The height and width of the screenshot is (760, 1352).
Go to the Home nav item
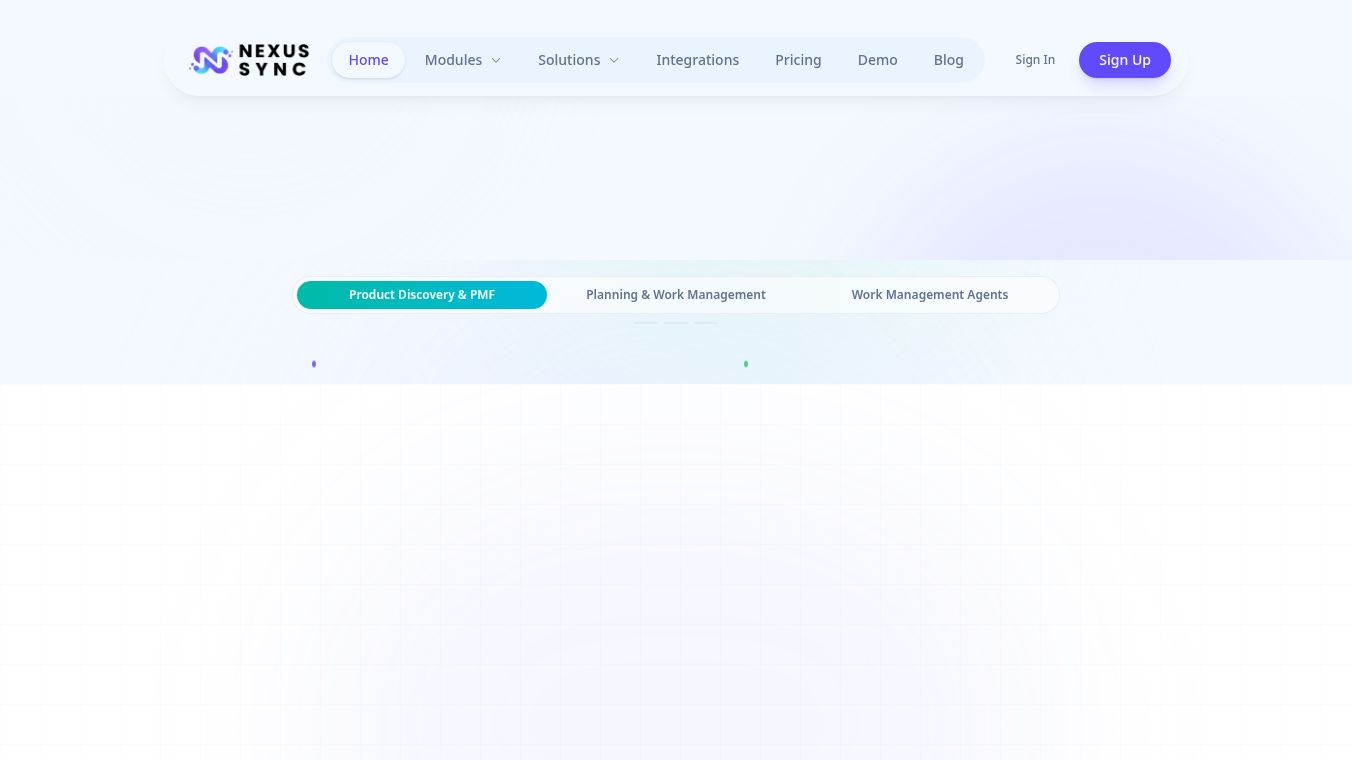(368, 60)
